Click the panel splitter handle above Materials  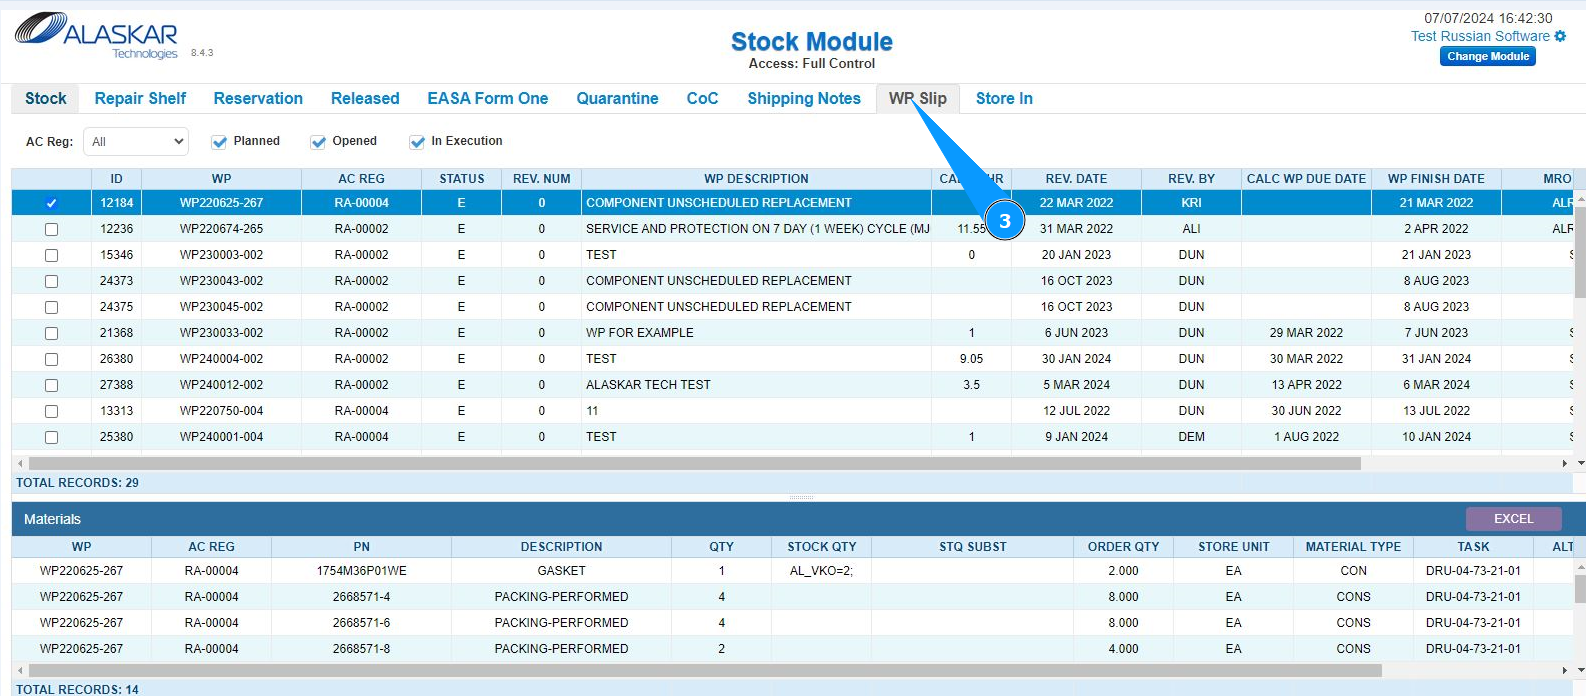pos(800,497)
